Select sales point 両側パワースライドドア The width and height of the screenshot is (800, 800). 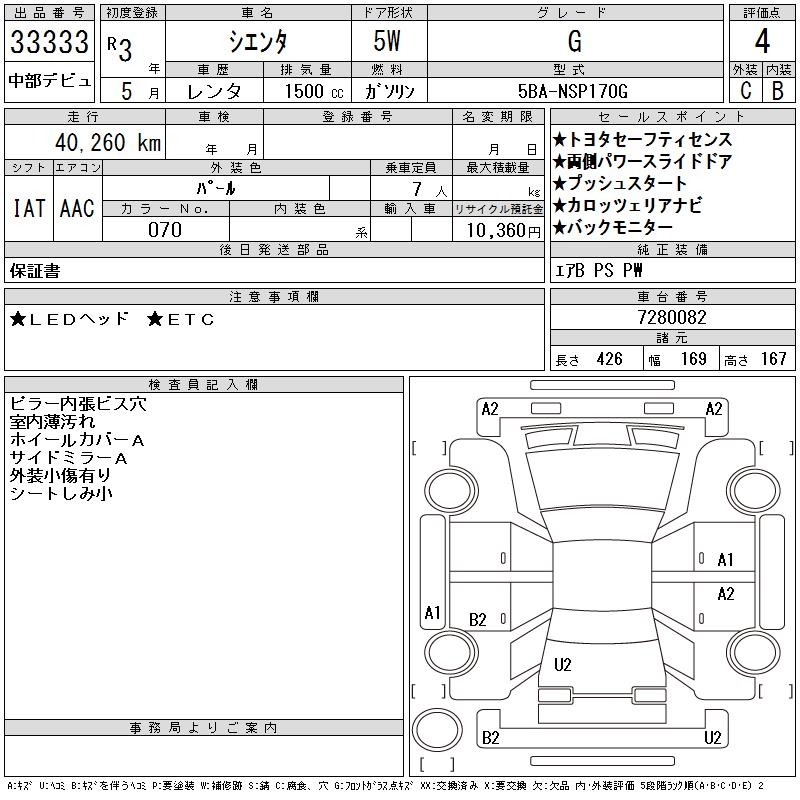642,161
